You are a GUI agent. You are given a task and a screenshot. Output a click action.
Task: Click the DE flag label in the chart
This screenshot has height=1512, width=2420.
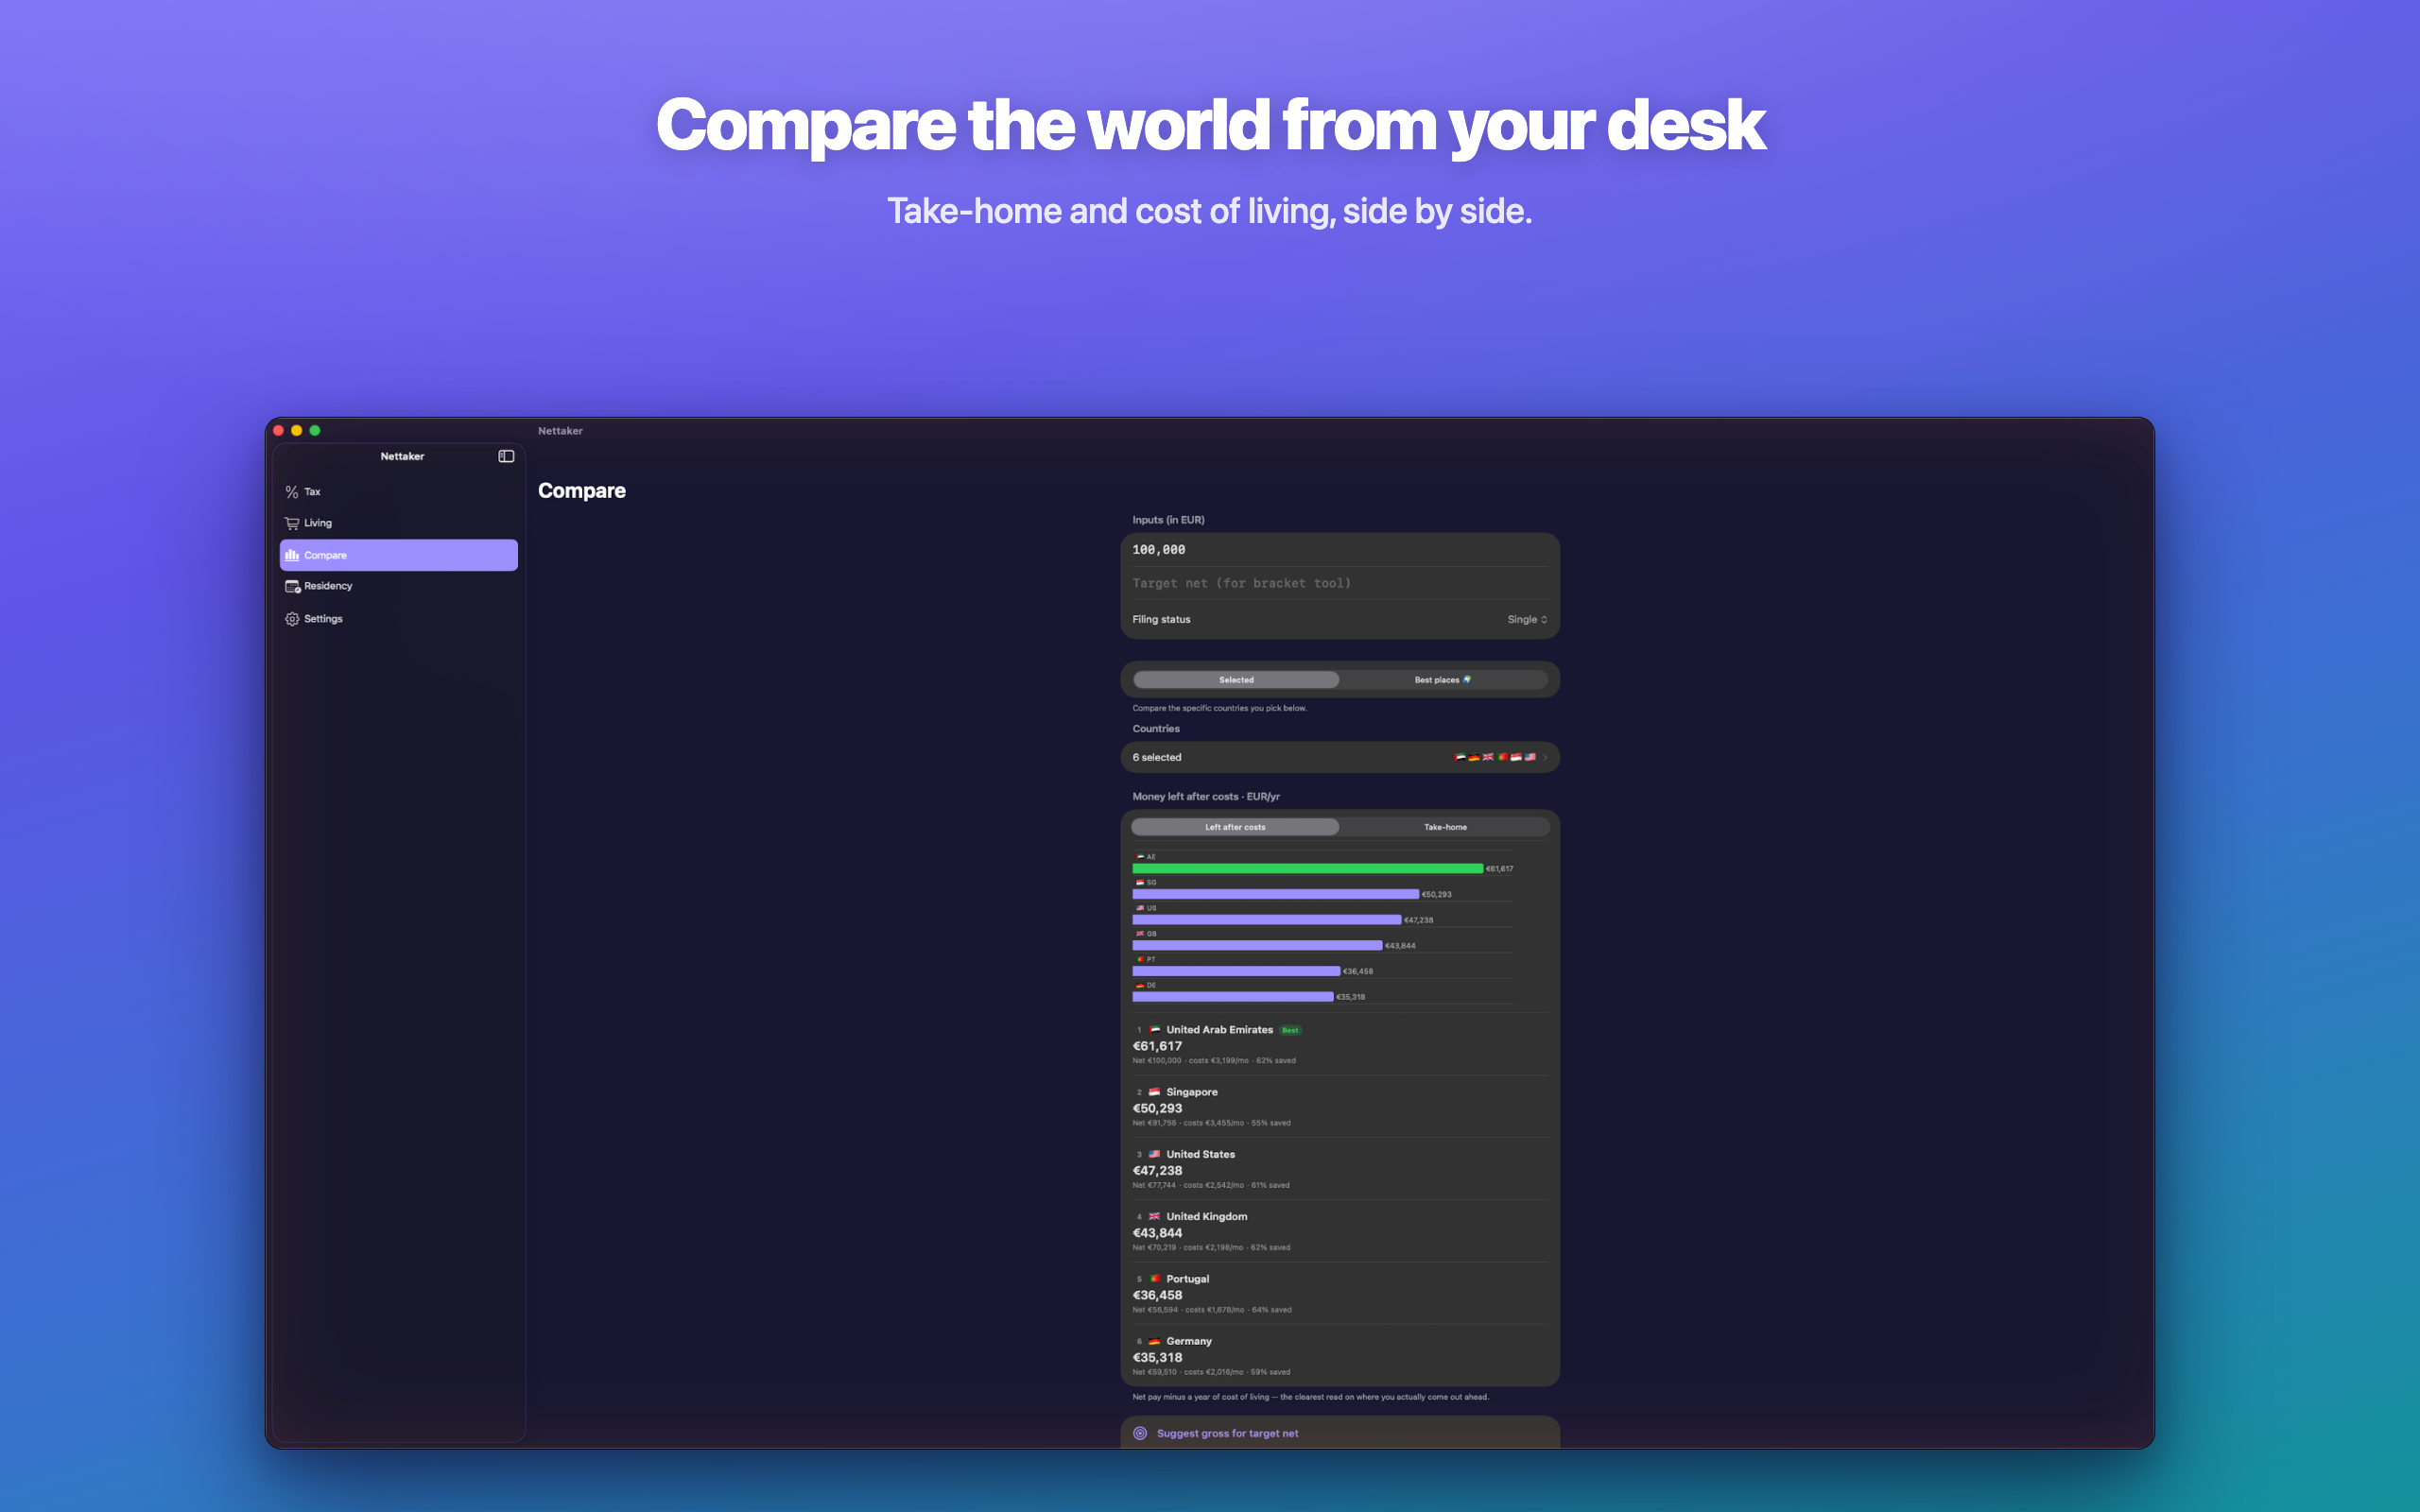click(x=1145, y=985)
